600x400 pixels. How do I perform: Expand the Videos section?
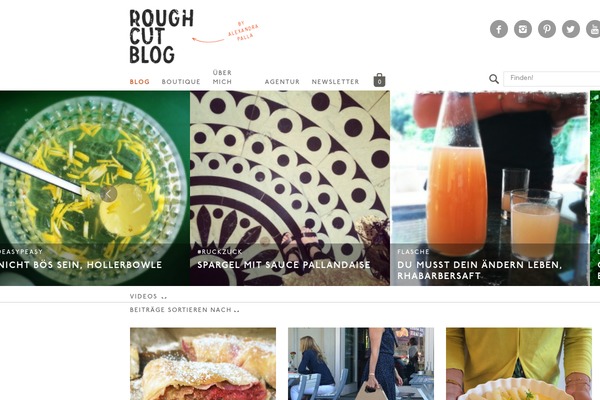[148, 296]
